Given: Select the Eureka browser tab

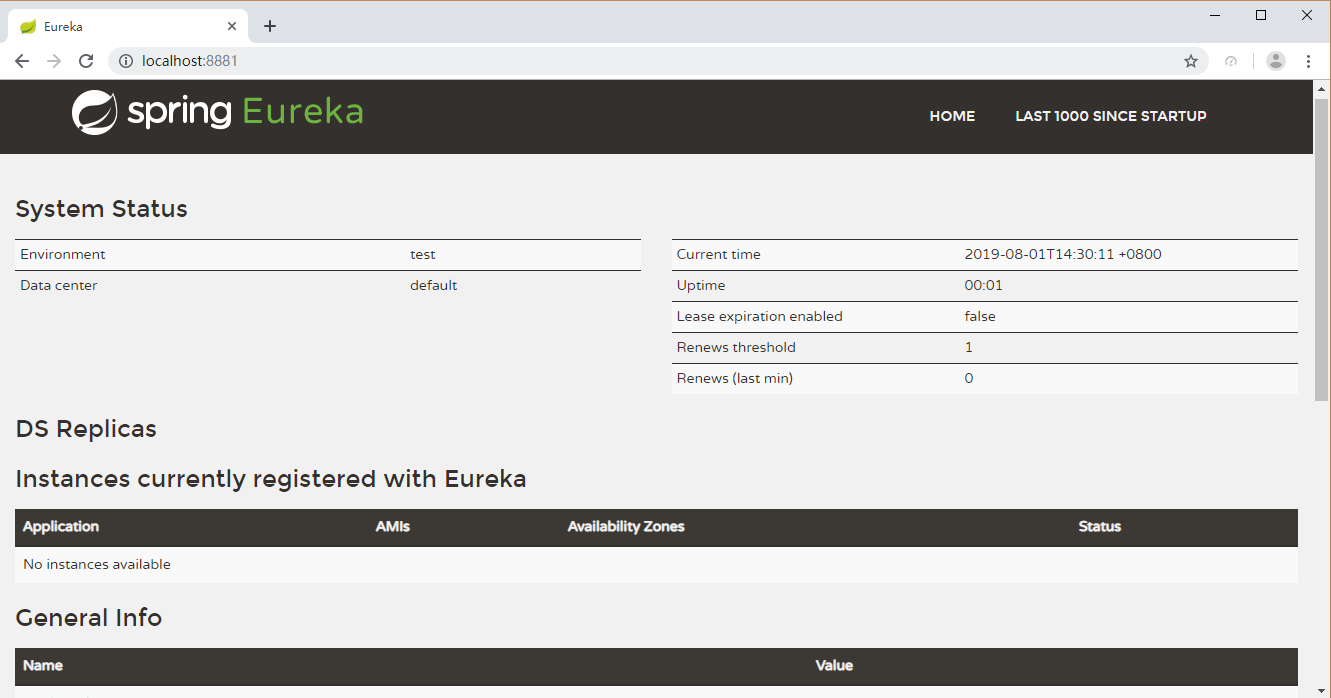Looking at the screenshot, I should point(120,27).
